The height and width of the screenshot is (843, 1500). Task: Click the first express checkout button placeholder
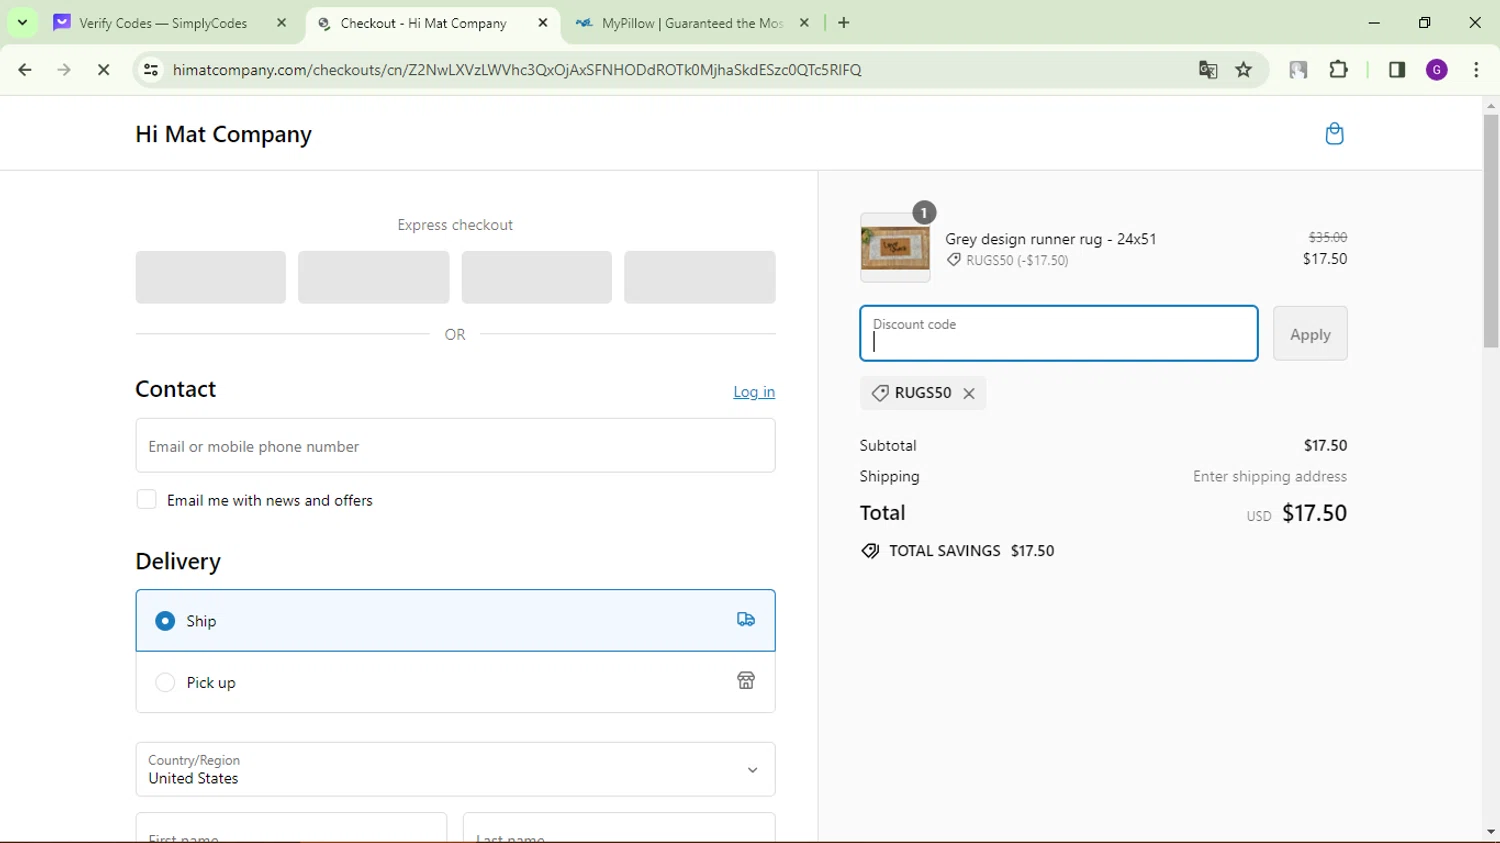pyautogui.click(x=211, y=277)
